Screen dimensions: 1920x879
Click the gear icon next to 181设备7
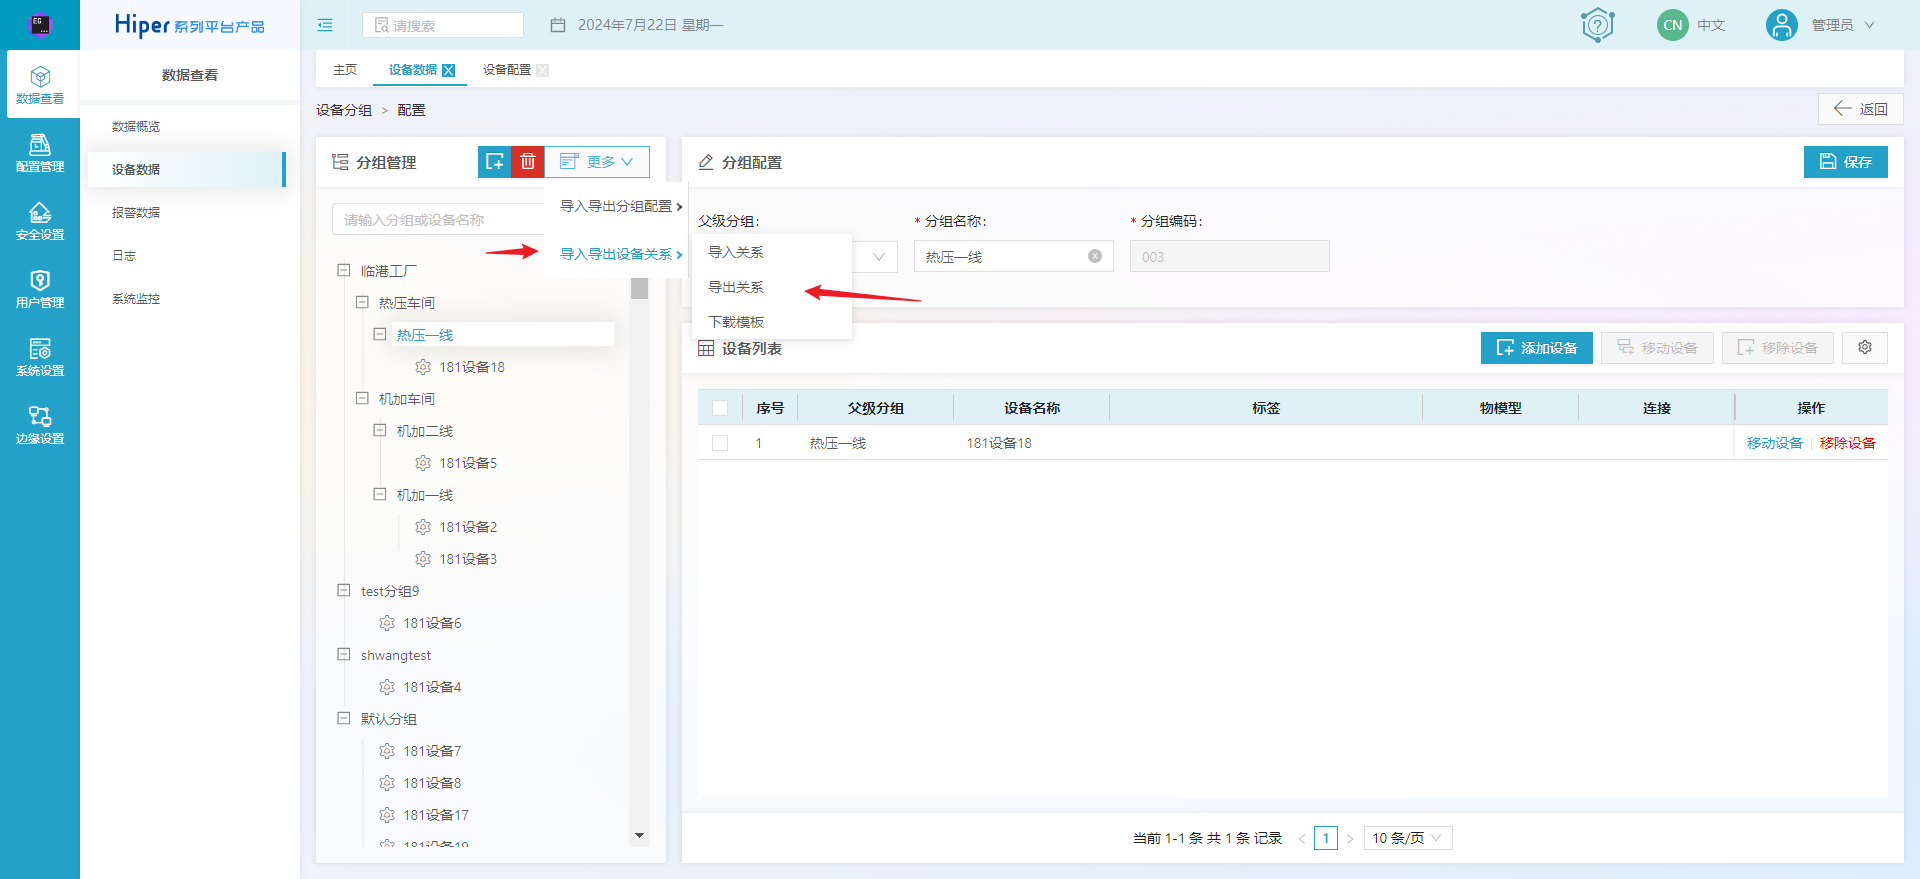(x=387, y=751)
